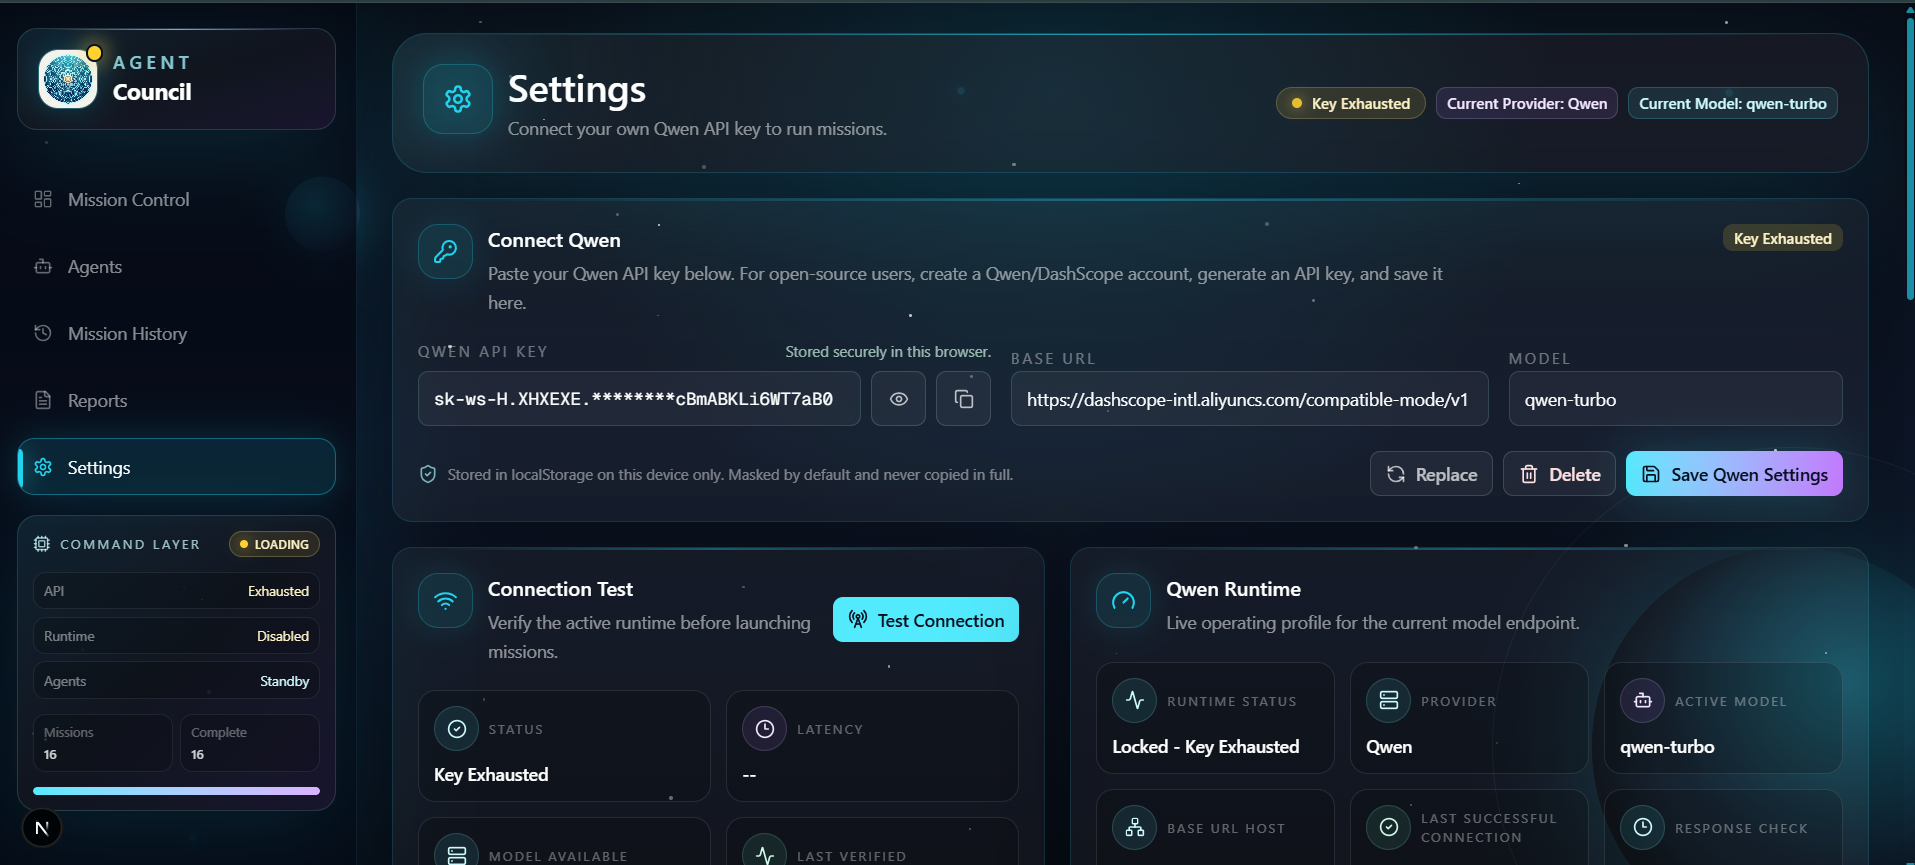Click the 'Qwen' value under Provider
This screenshot has width=1915, height=865.
point(1389,747)
